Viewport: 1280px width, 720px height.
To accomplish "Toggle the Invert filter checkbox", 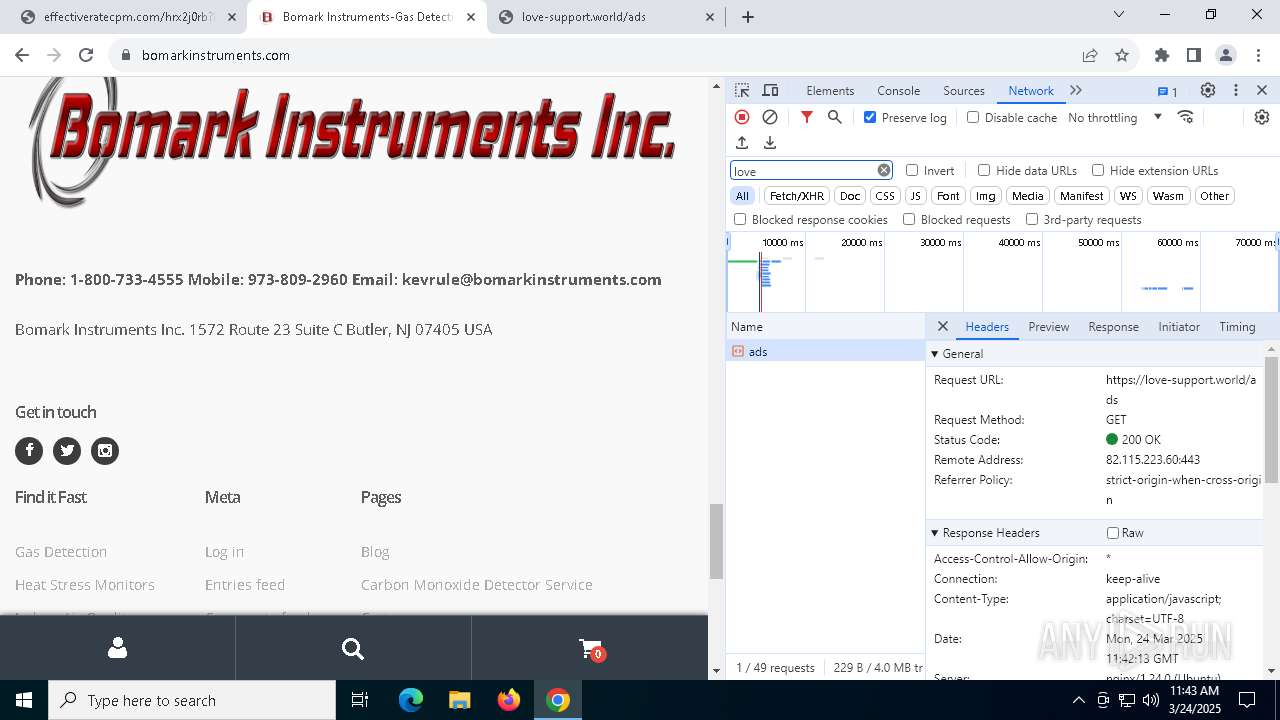I will [912, 170].
